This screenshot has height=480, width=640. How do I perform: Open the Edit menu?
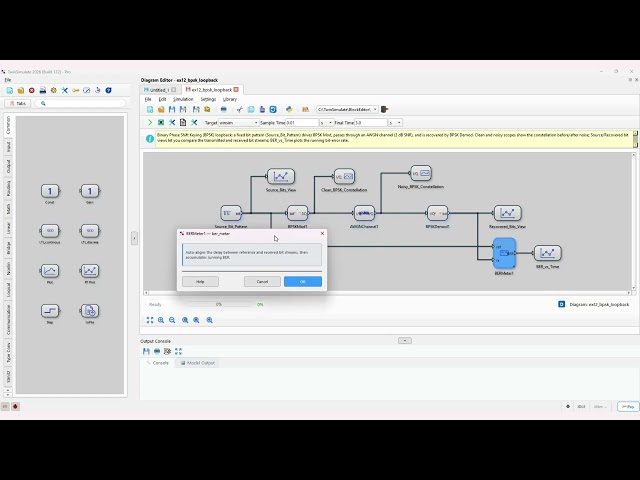point(162,99)
